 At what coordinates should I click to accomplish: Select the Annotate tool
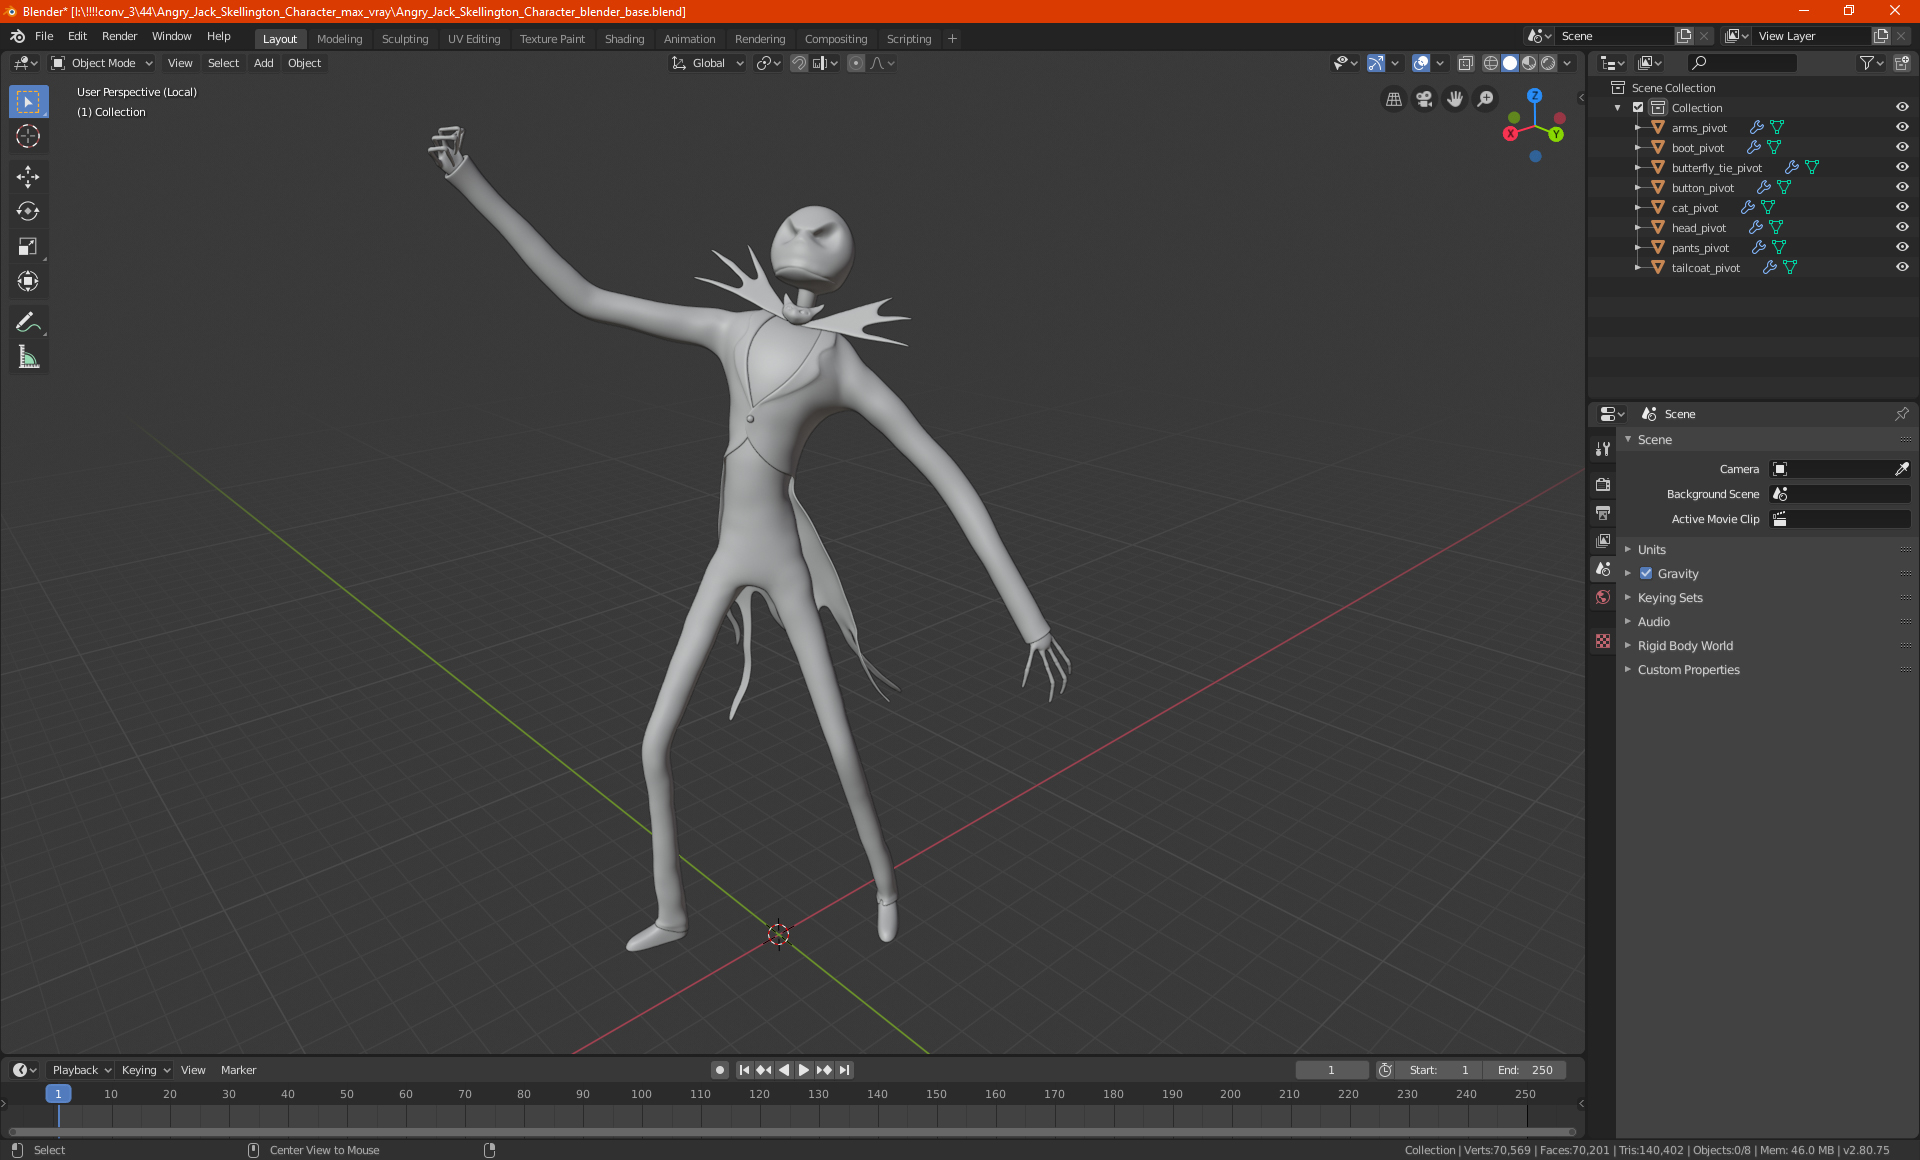[x=28, y=322]
